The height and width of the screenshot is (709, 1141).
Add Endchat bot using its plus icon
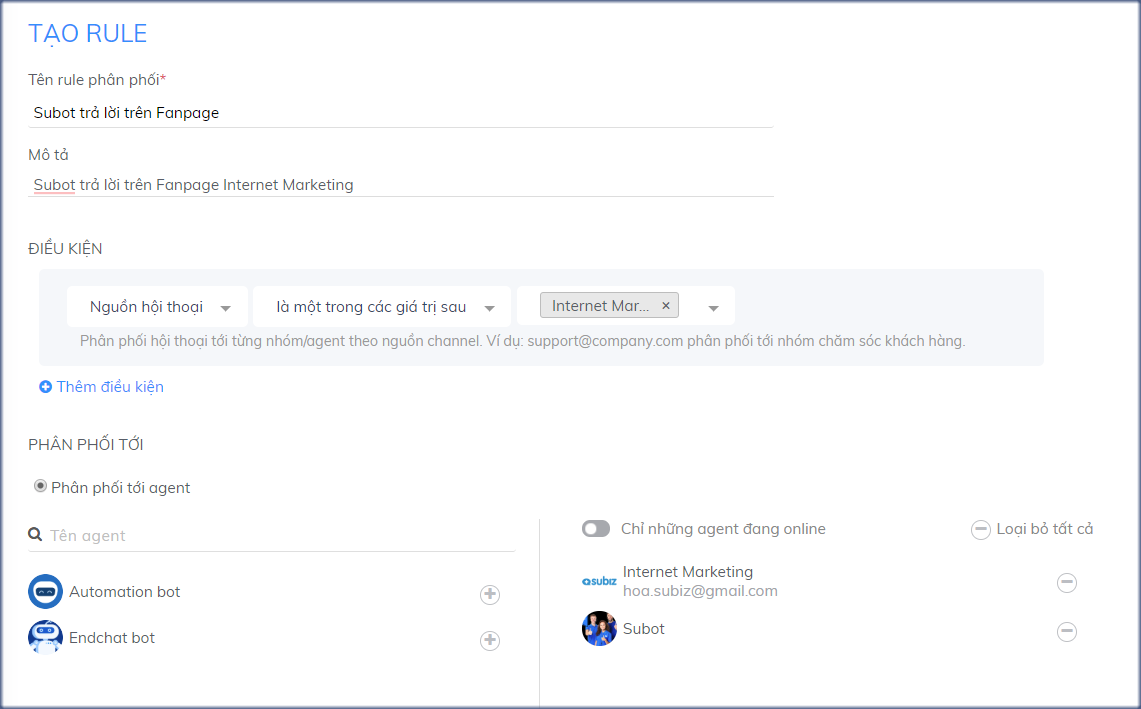pyautogui.click(x=490, y=641)
